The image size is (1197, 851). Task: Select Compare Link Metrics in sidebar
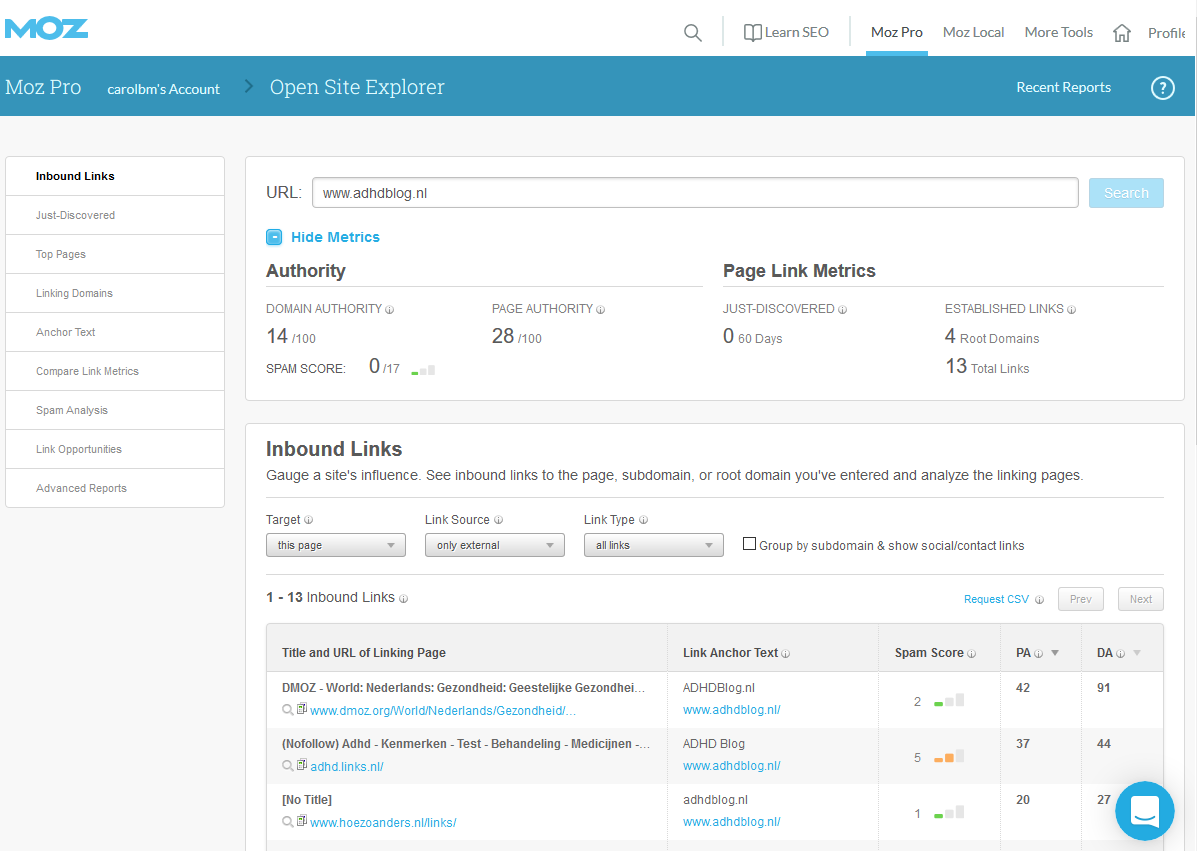point(115,371)
